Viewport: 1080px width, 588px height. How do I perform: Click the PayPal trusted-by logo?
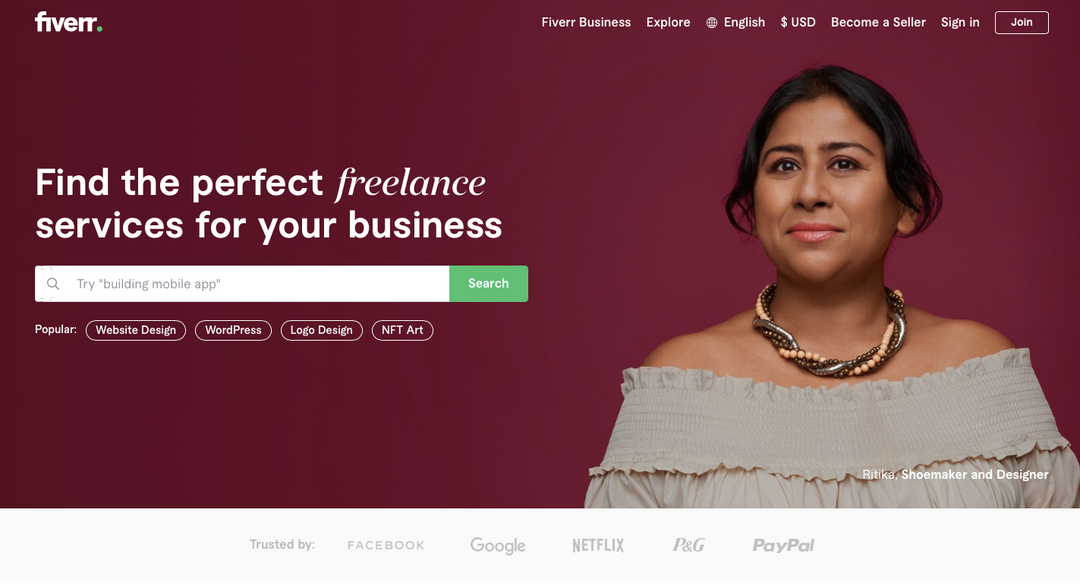[x=783, y=545]
